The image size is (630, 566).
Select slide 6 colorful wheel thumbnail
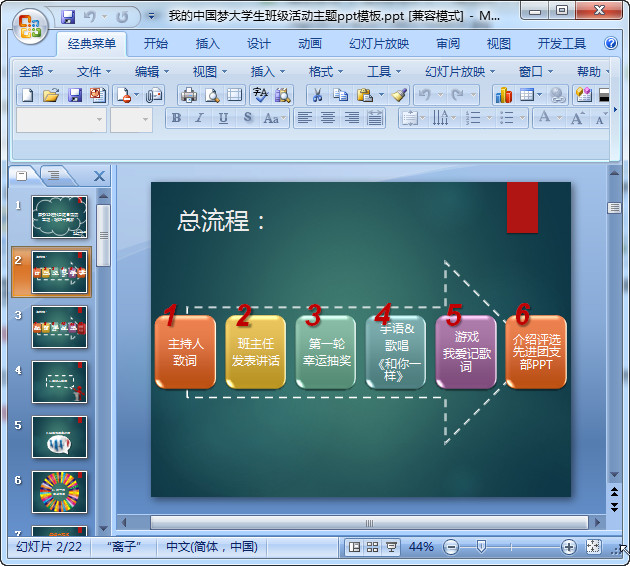59,492
